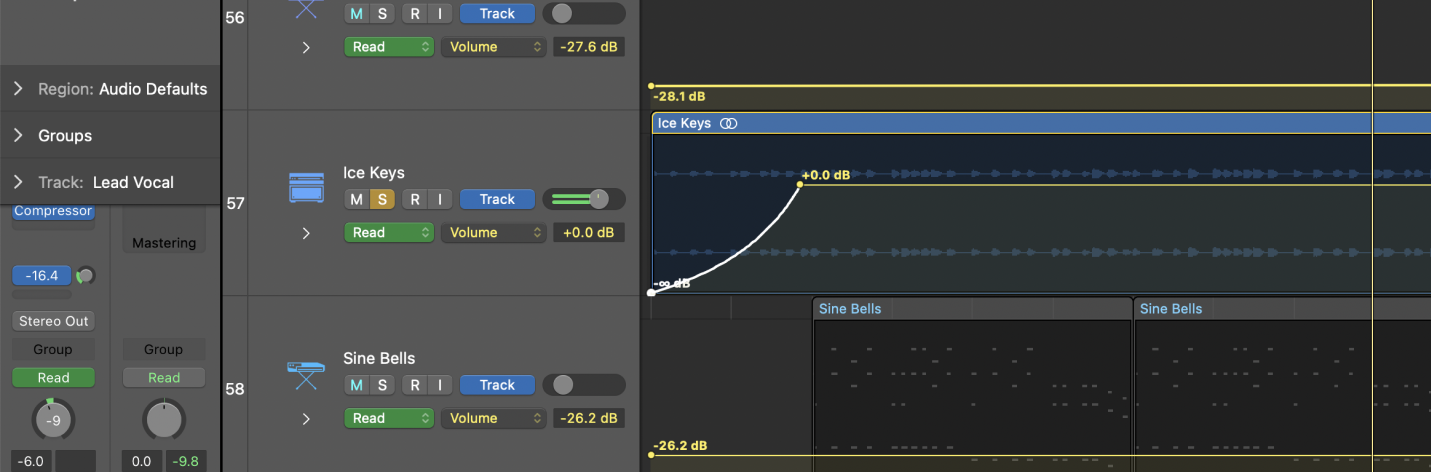Click Sine Bells track volume slider
This screenshot has height=472, width=1431.
point(584,385)
